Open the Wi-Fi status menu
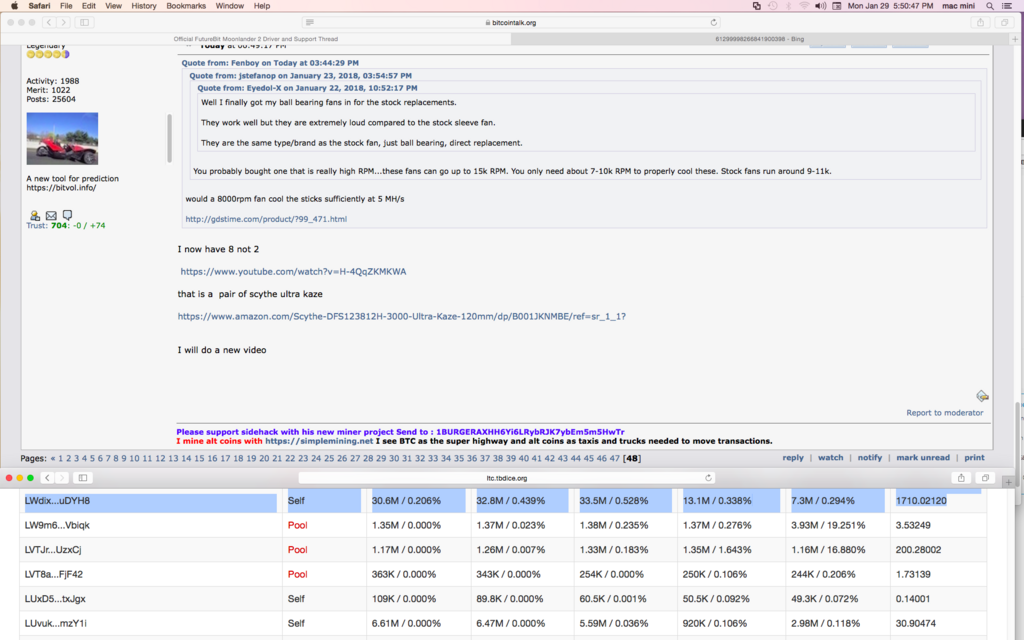 tap(804, 6)
